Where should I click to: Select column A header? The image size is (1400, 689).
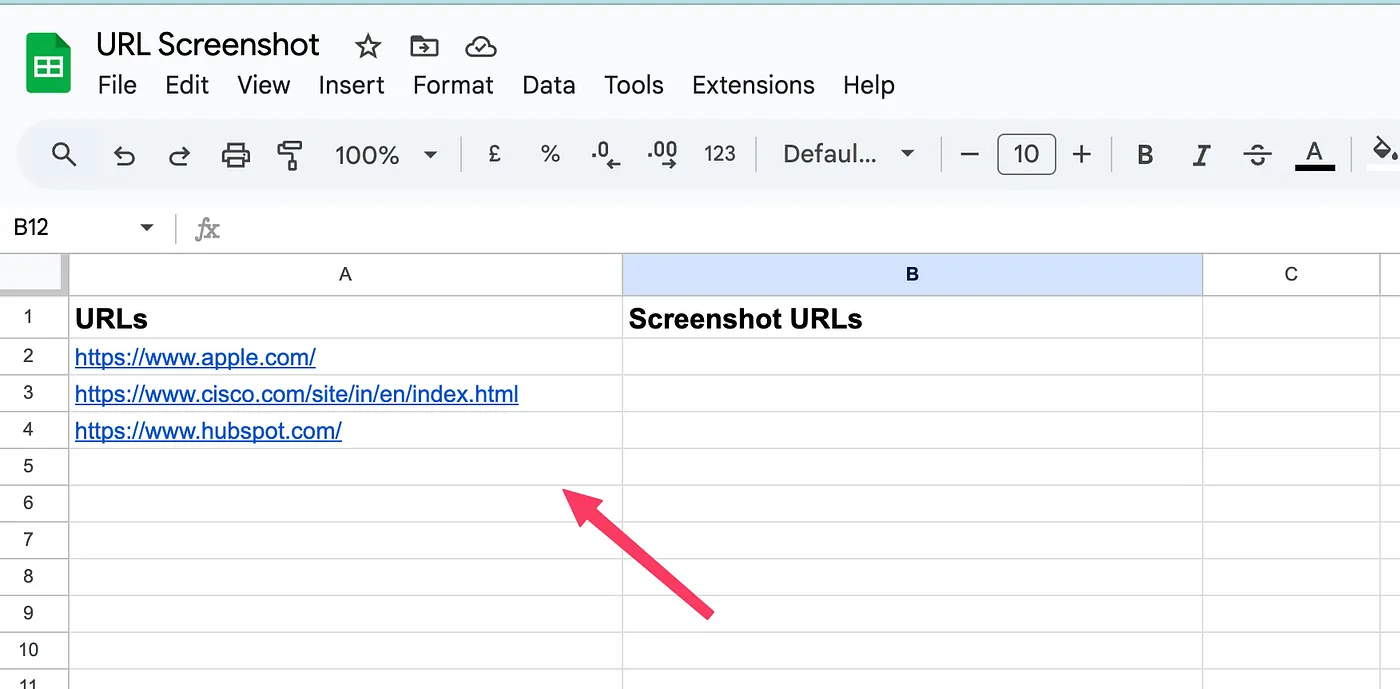tap(346, 274)
